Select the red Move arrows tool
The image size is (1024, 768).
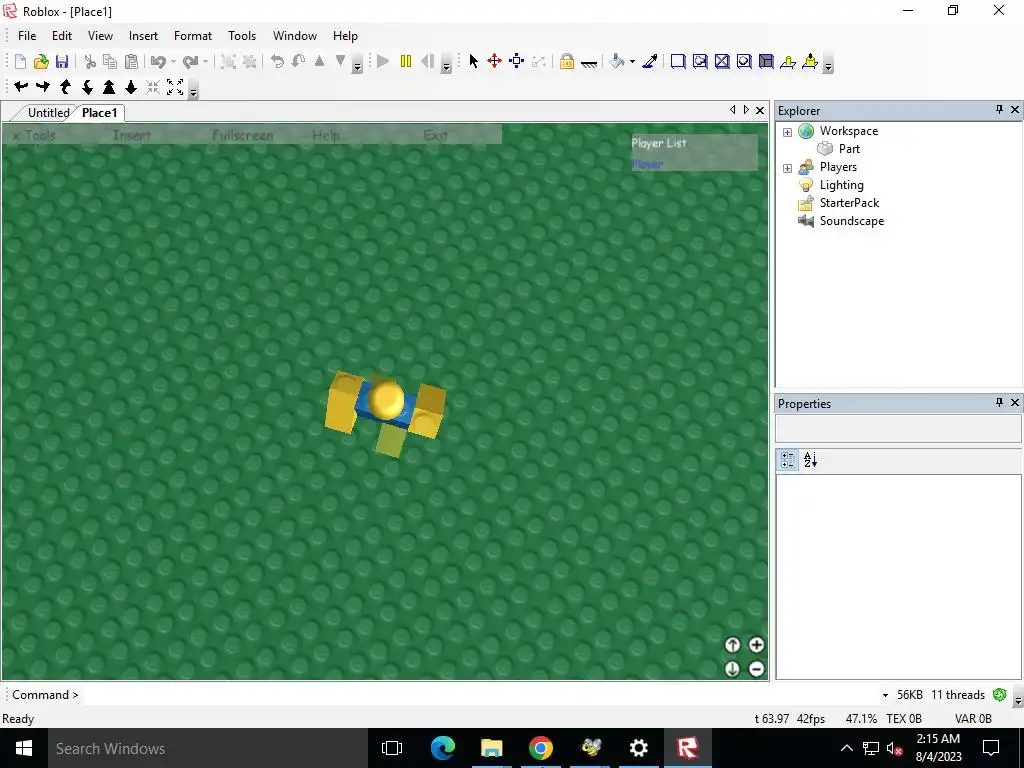pos(494,61)
